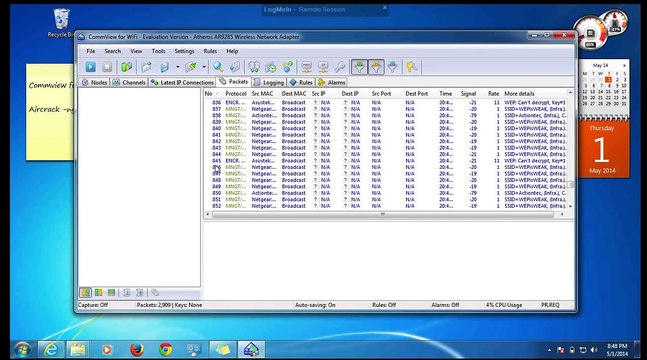Sort by the Signal column header
Screen dimensions: 647x360
coord(468,94)
